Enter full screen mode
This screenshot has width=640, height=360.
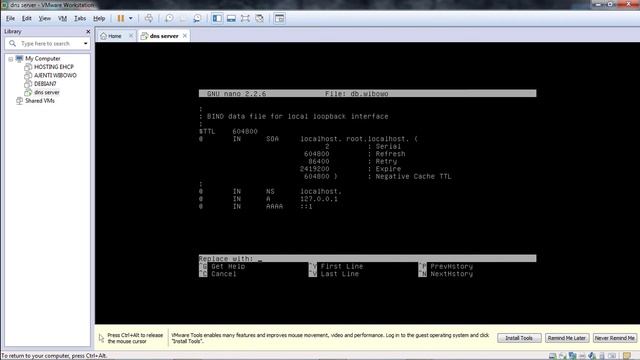point(245,18)
